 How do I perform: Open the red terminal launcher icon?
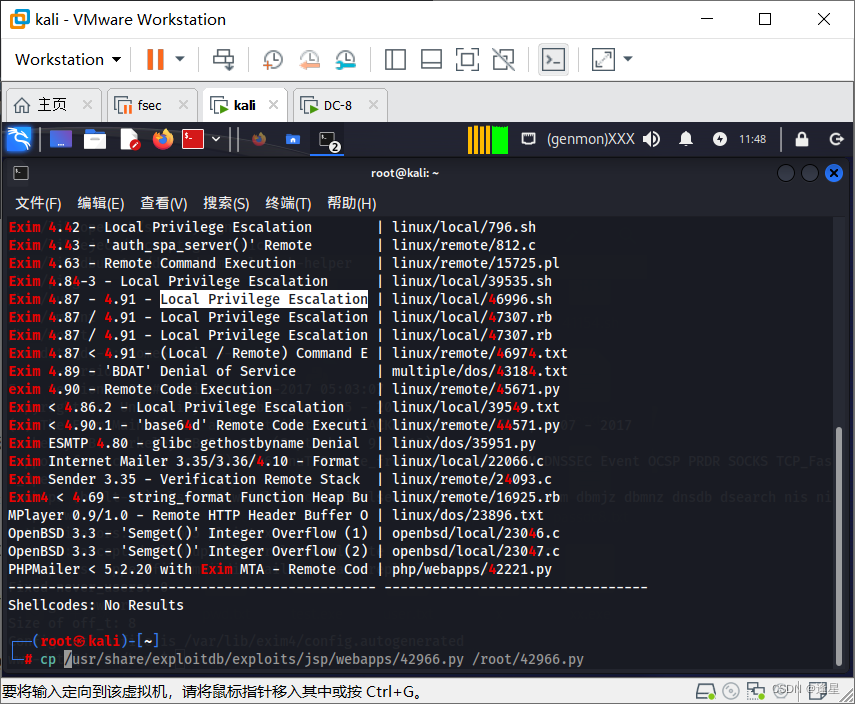coord(193,139)
